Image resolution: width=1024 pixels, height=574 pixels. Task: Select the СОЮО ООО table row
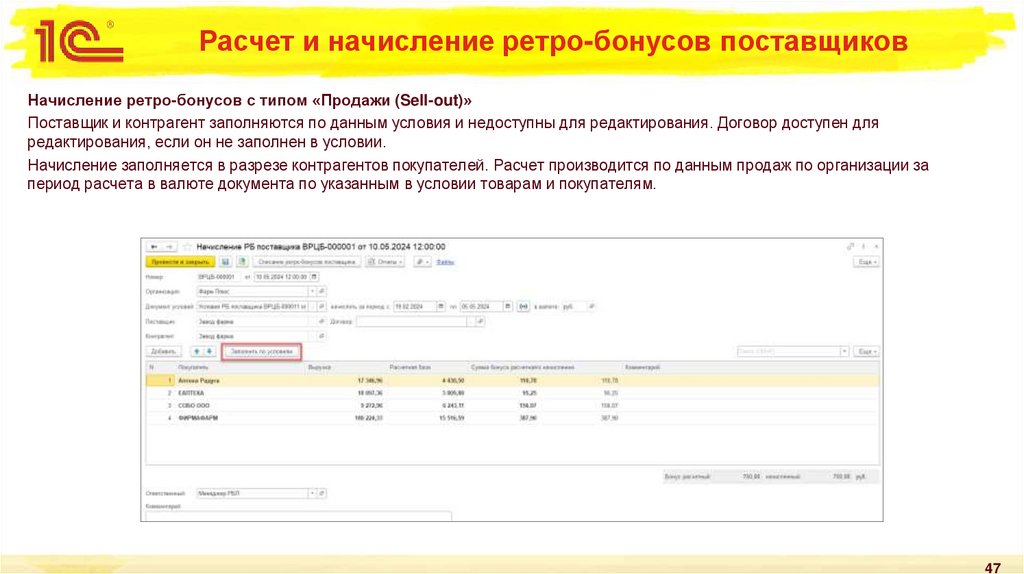point(513,406)
